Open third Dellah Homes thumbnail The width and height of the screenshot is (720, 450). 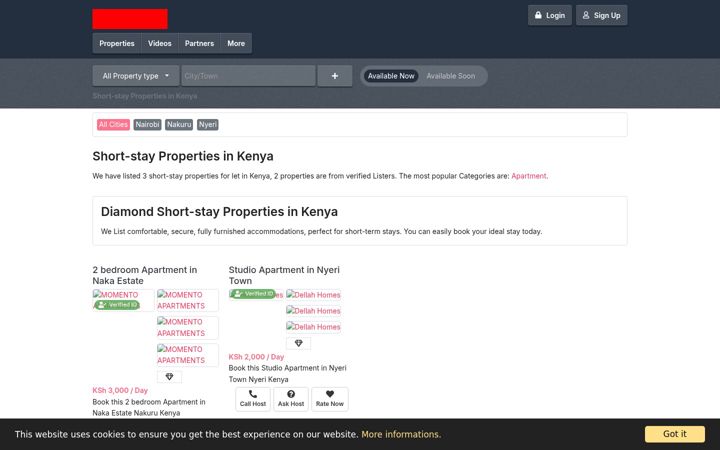click(314, 327)
